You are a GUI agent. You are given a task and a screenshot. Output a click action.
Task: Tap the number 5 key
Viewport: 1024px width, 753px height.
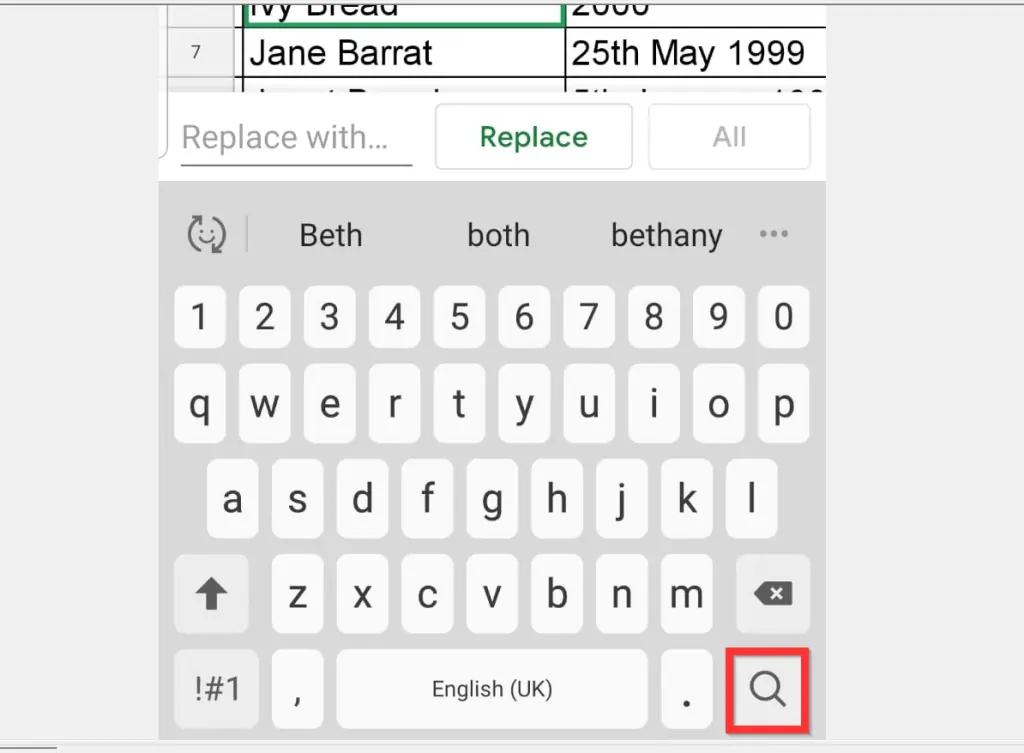(459, 317)
